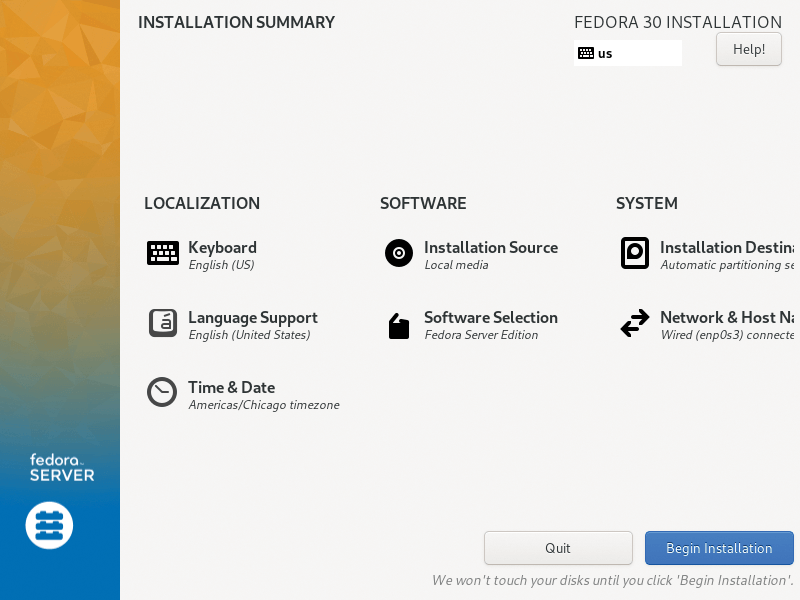Click 'Americas/Chicago timezone' text
This screenshot has height=600, width=800.
[264, 405]
